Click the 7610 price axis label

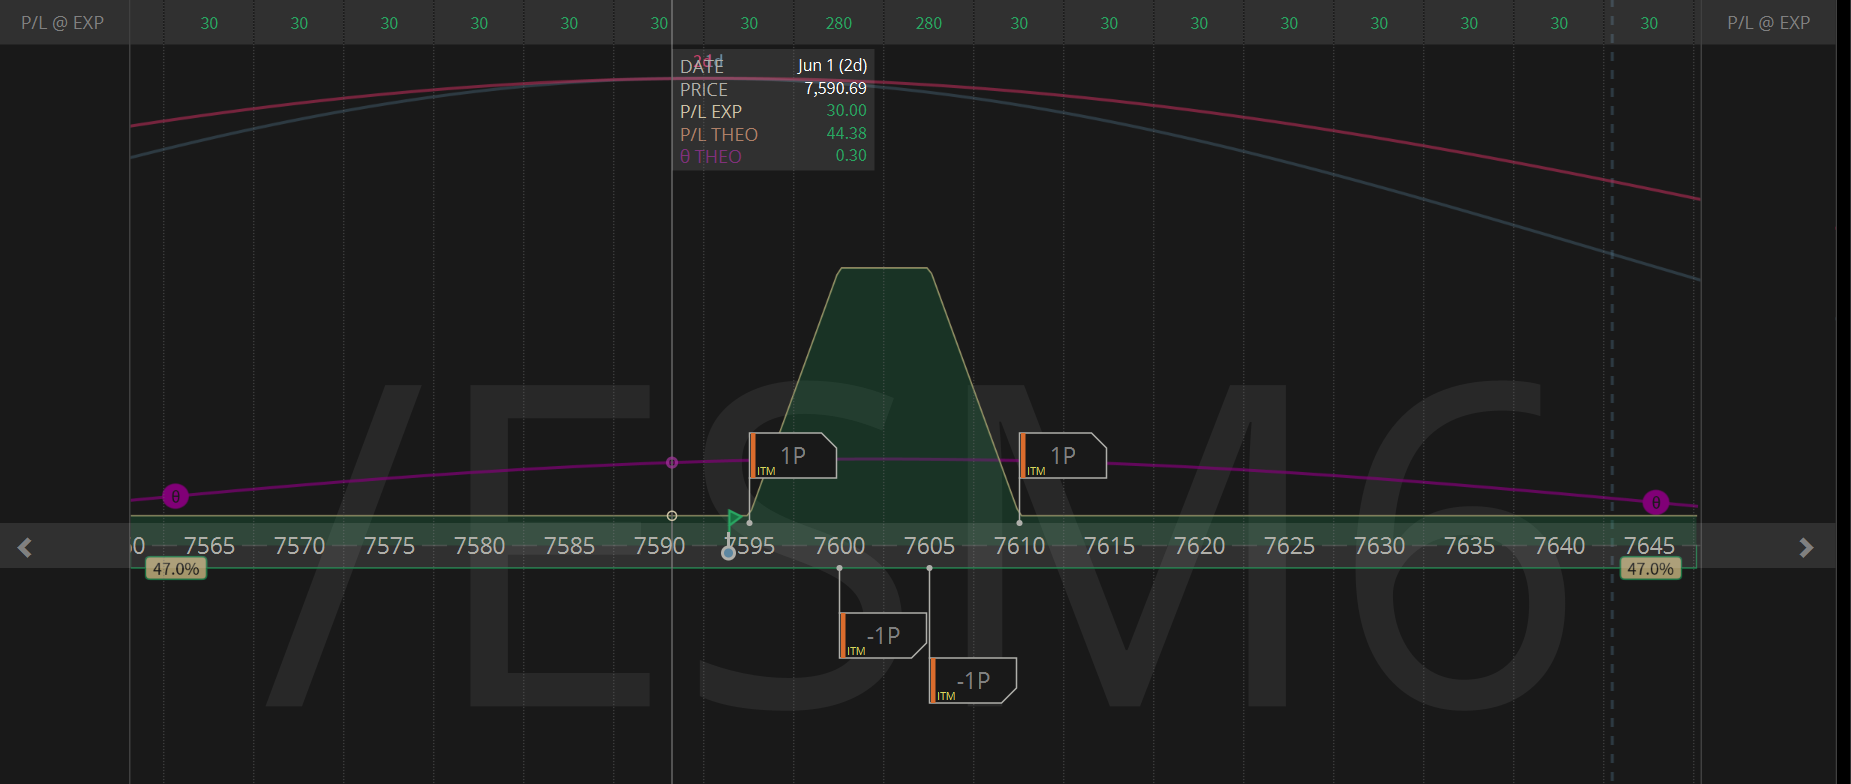coord(1019,546)
